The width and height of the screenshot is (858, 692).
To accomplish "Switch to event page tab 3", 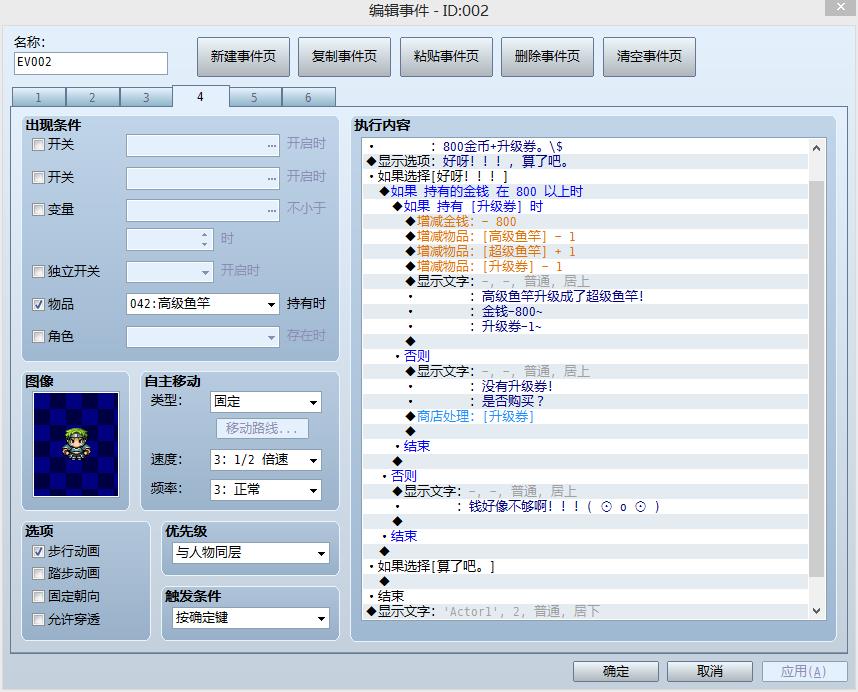I will point(146,97).
